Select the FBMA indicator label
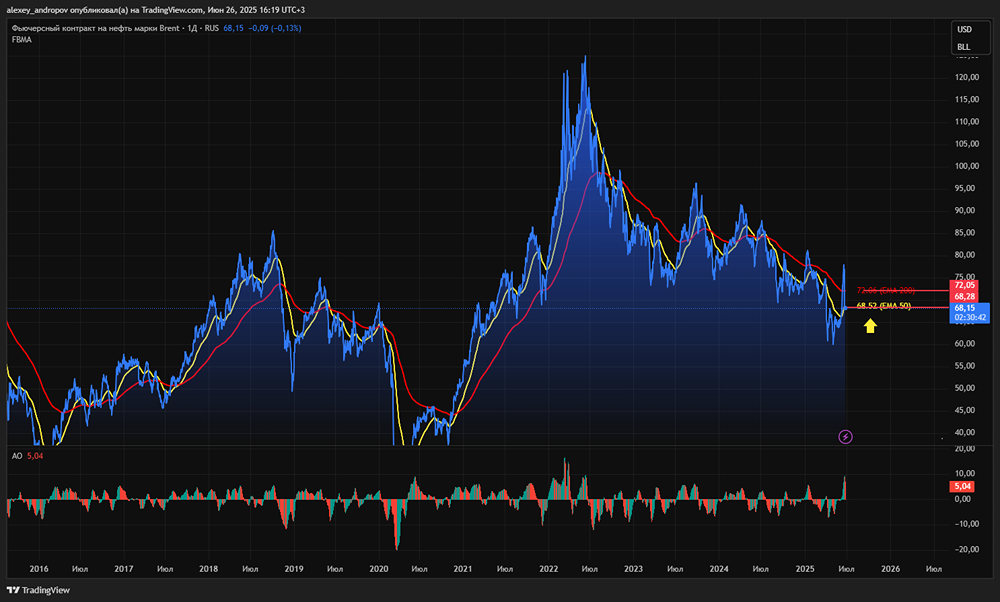This screenshot has width=1000, height=602. (22, 40)
